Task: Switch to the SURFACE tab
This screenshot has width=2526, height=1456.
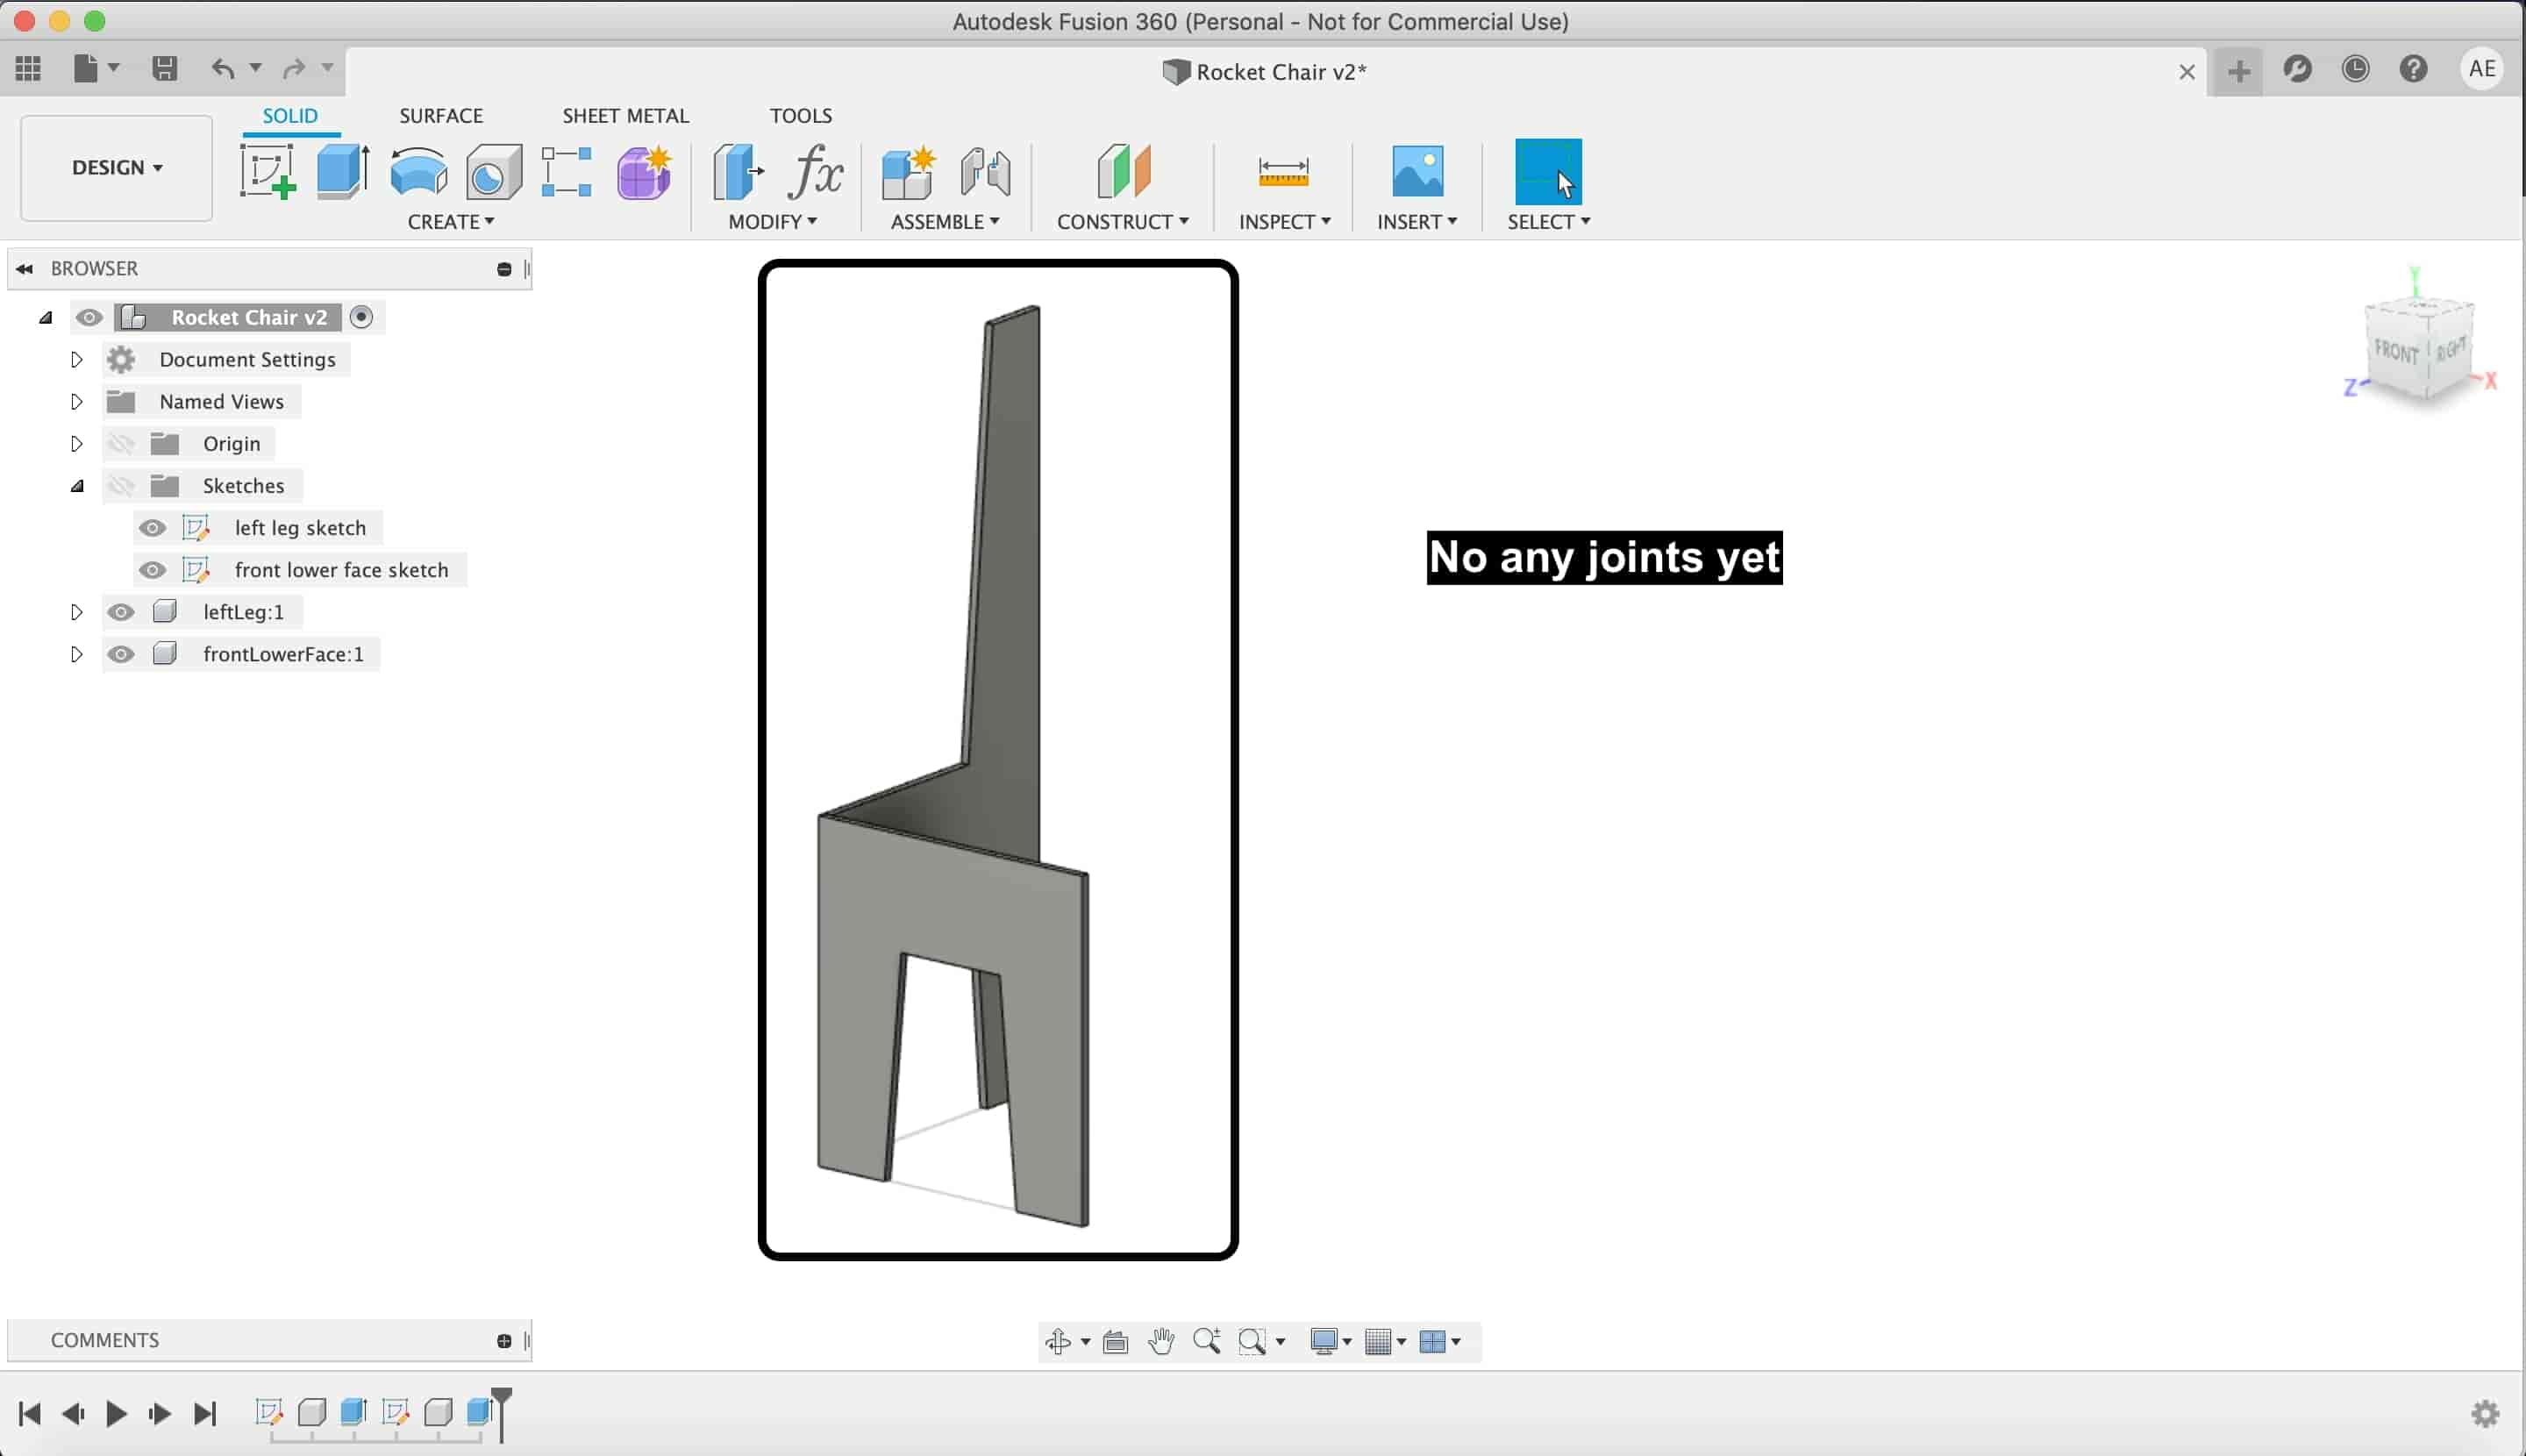Action: click(441, 115)
